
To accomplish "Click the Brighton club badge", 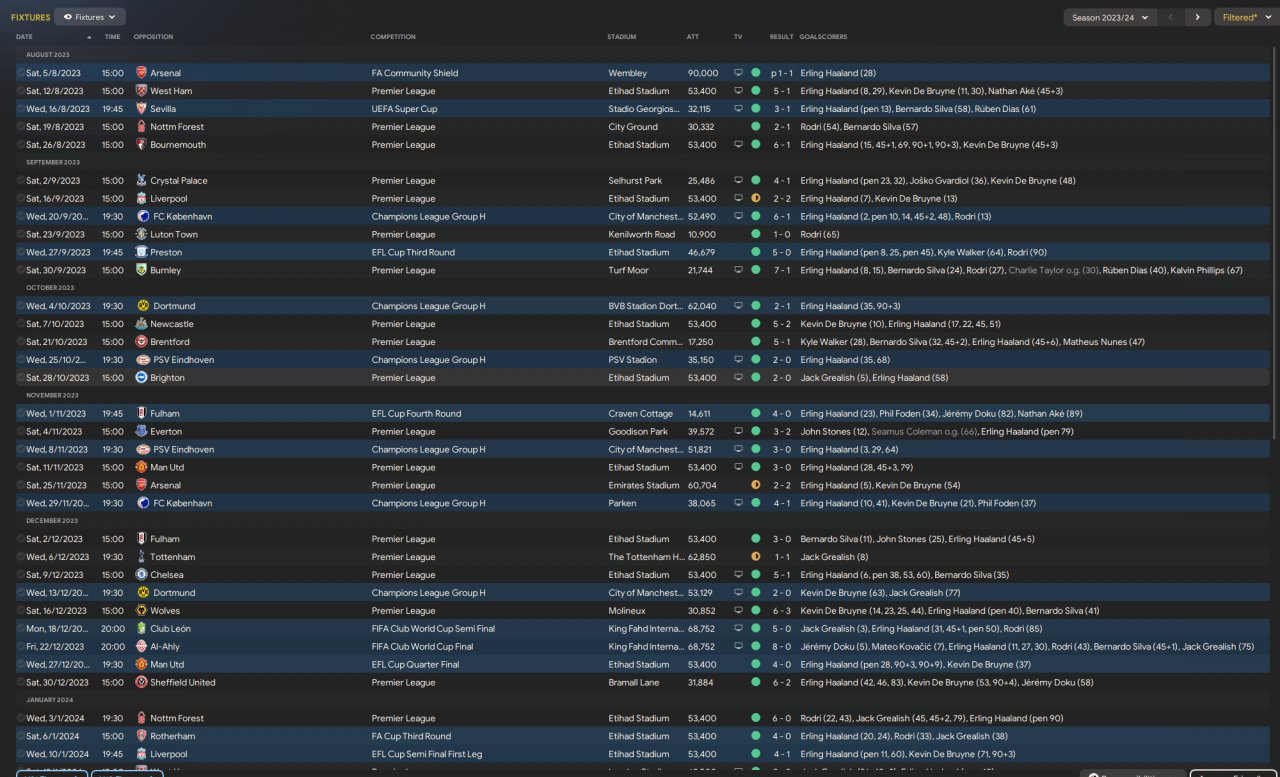I will point(141,378).
